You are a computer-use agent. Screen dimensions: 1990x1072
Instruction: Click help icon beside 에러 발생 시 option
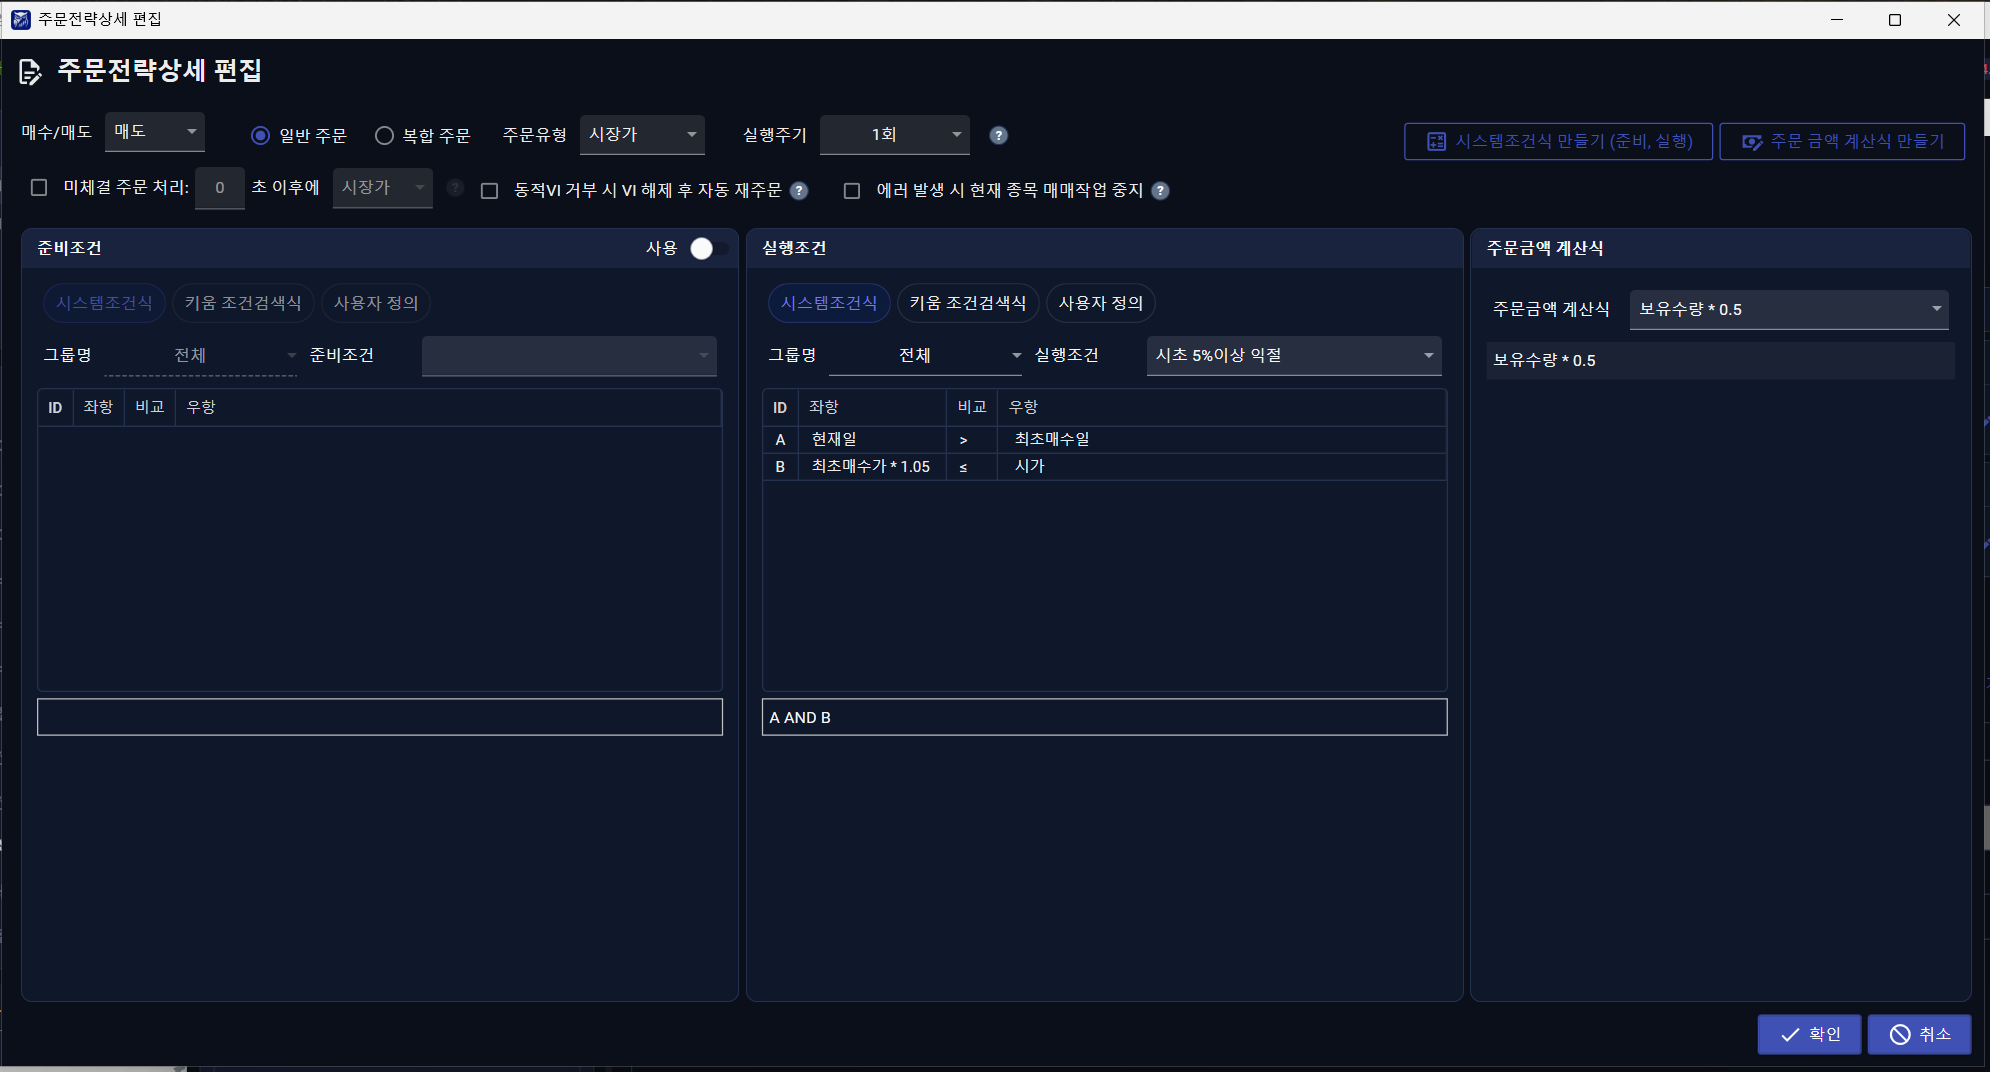point(1160,190)
